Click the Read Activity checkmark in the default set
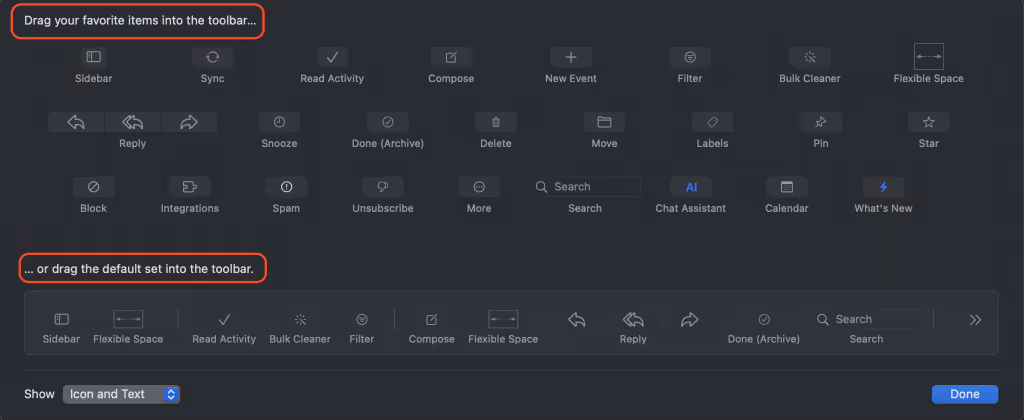Viewport: 1024px width, 420px height. click(224, 319)
